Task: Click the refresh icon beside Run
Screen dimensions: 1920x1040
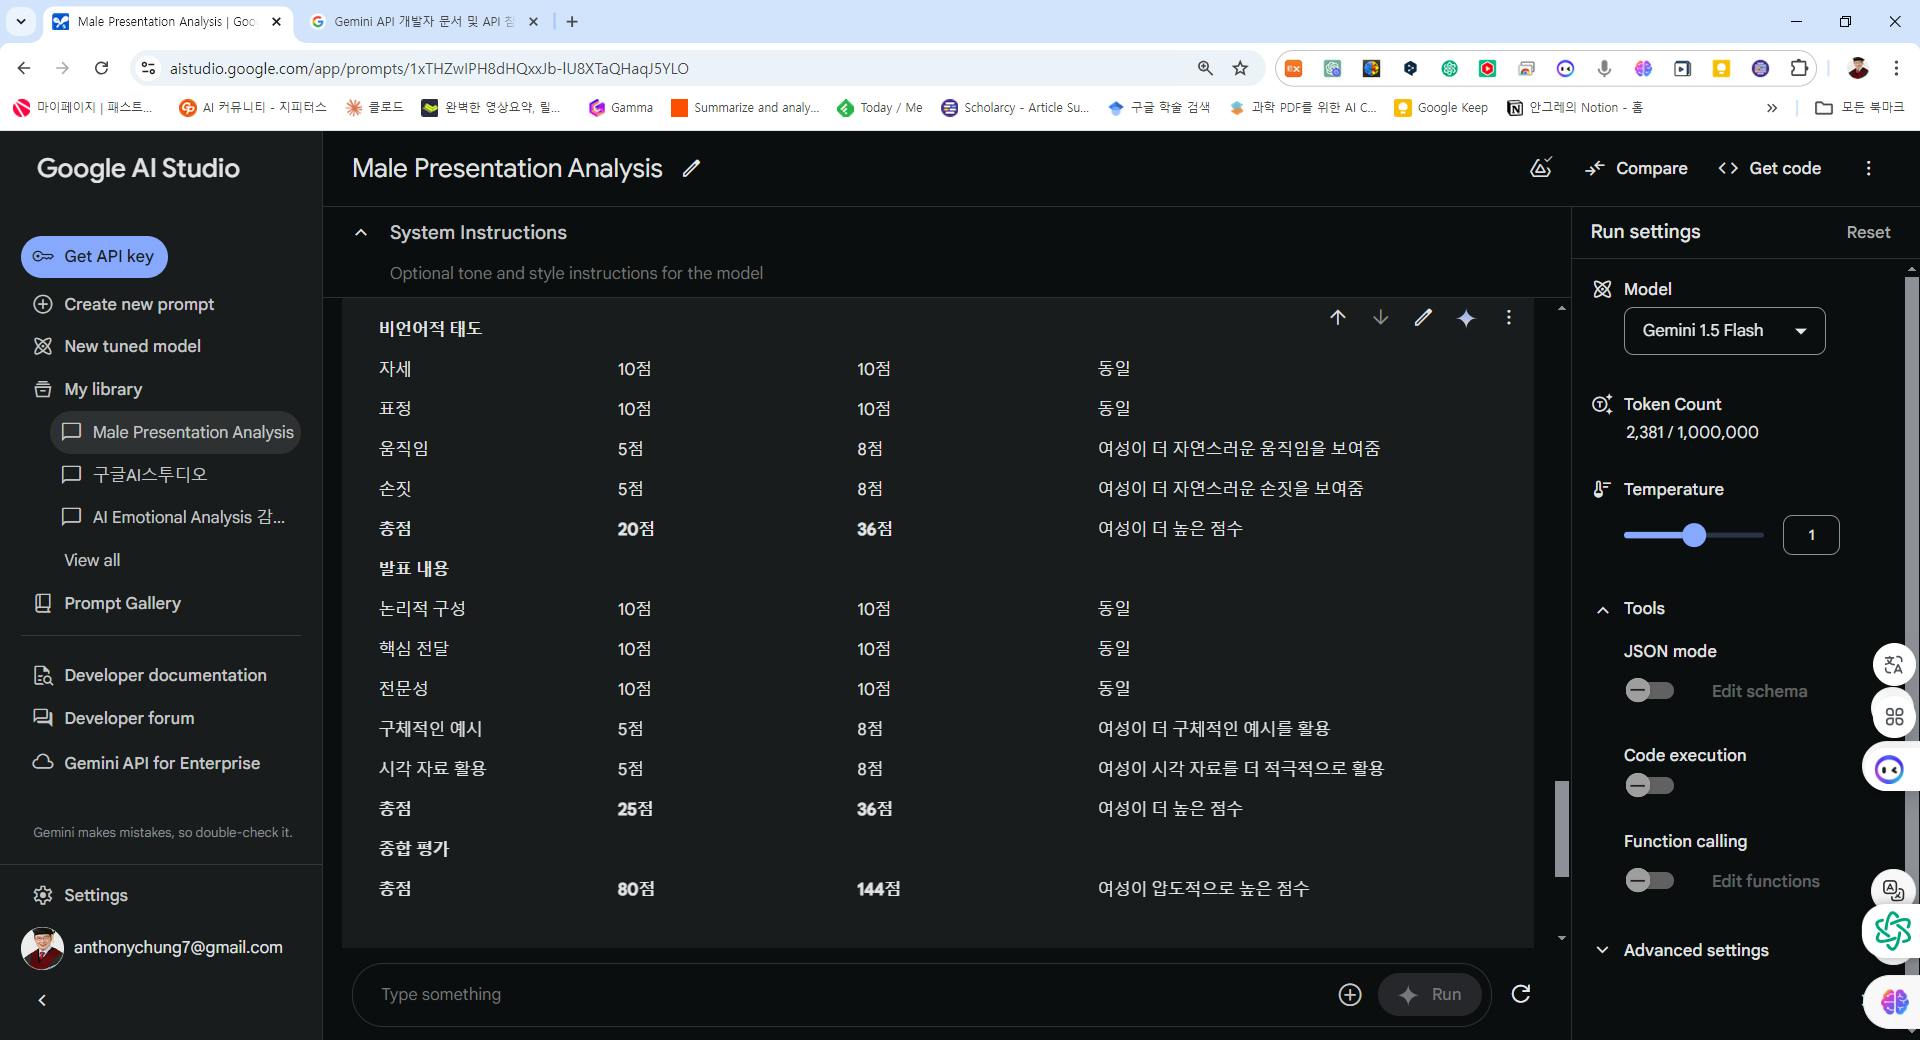Action: point(1521,994)
